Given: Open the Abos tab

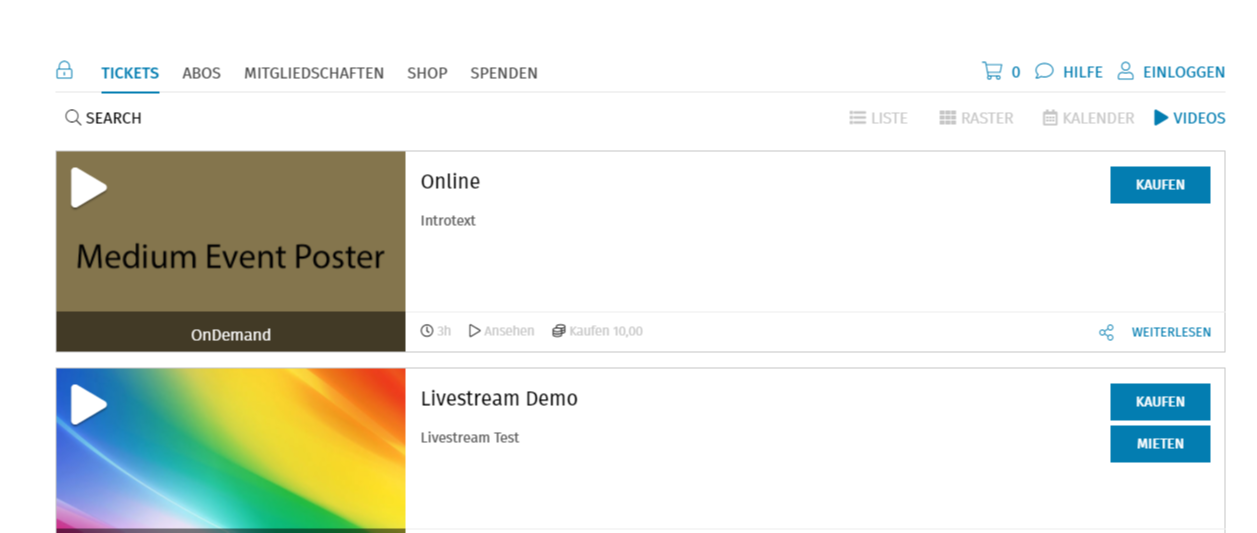Looking at the screenshot, I should [201, 73].
